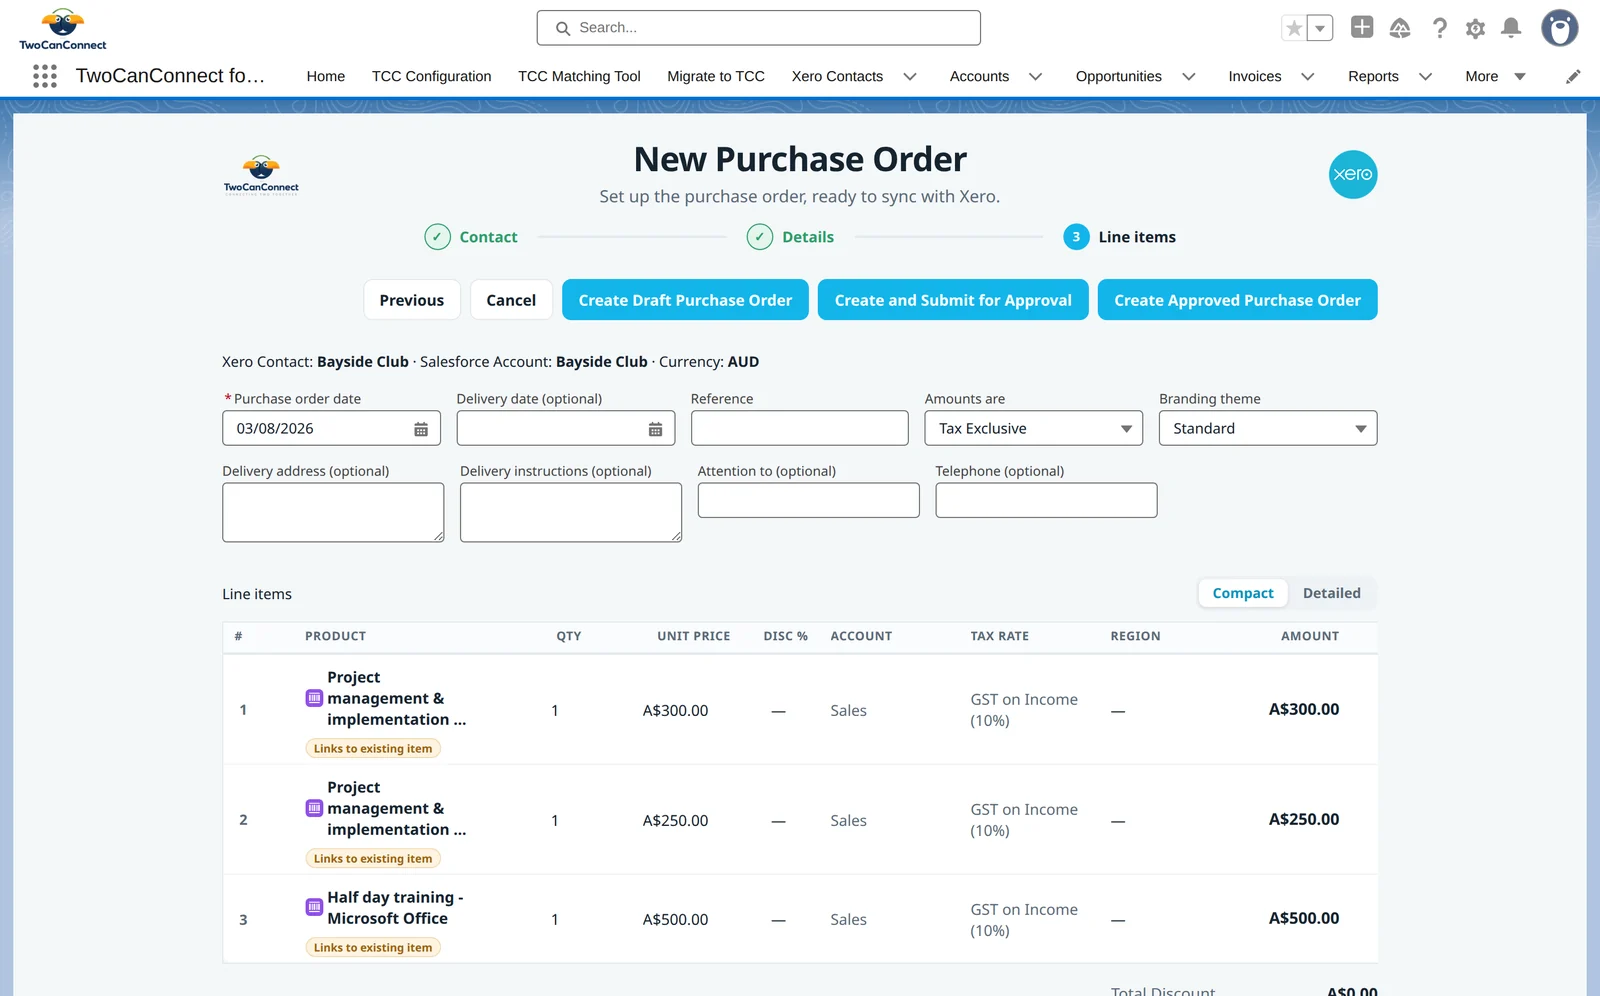Click product icon on line item 1

coord(314,698)
